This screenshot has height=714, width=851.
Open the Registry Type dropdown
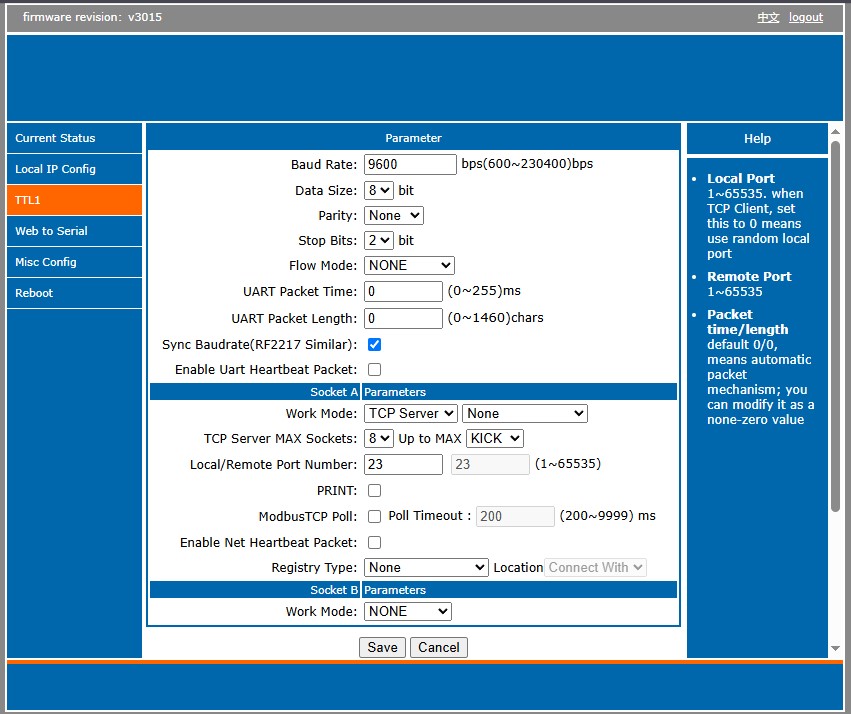click(426, 568)
